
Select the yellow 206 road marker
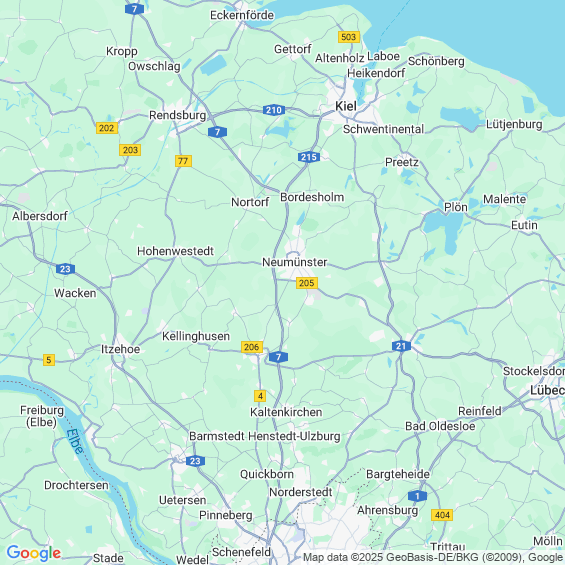click(252, 347)
